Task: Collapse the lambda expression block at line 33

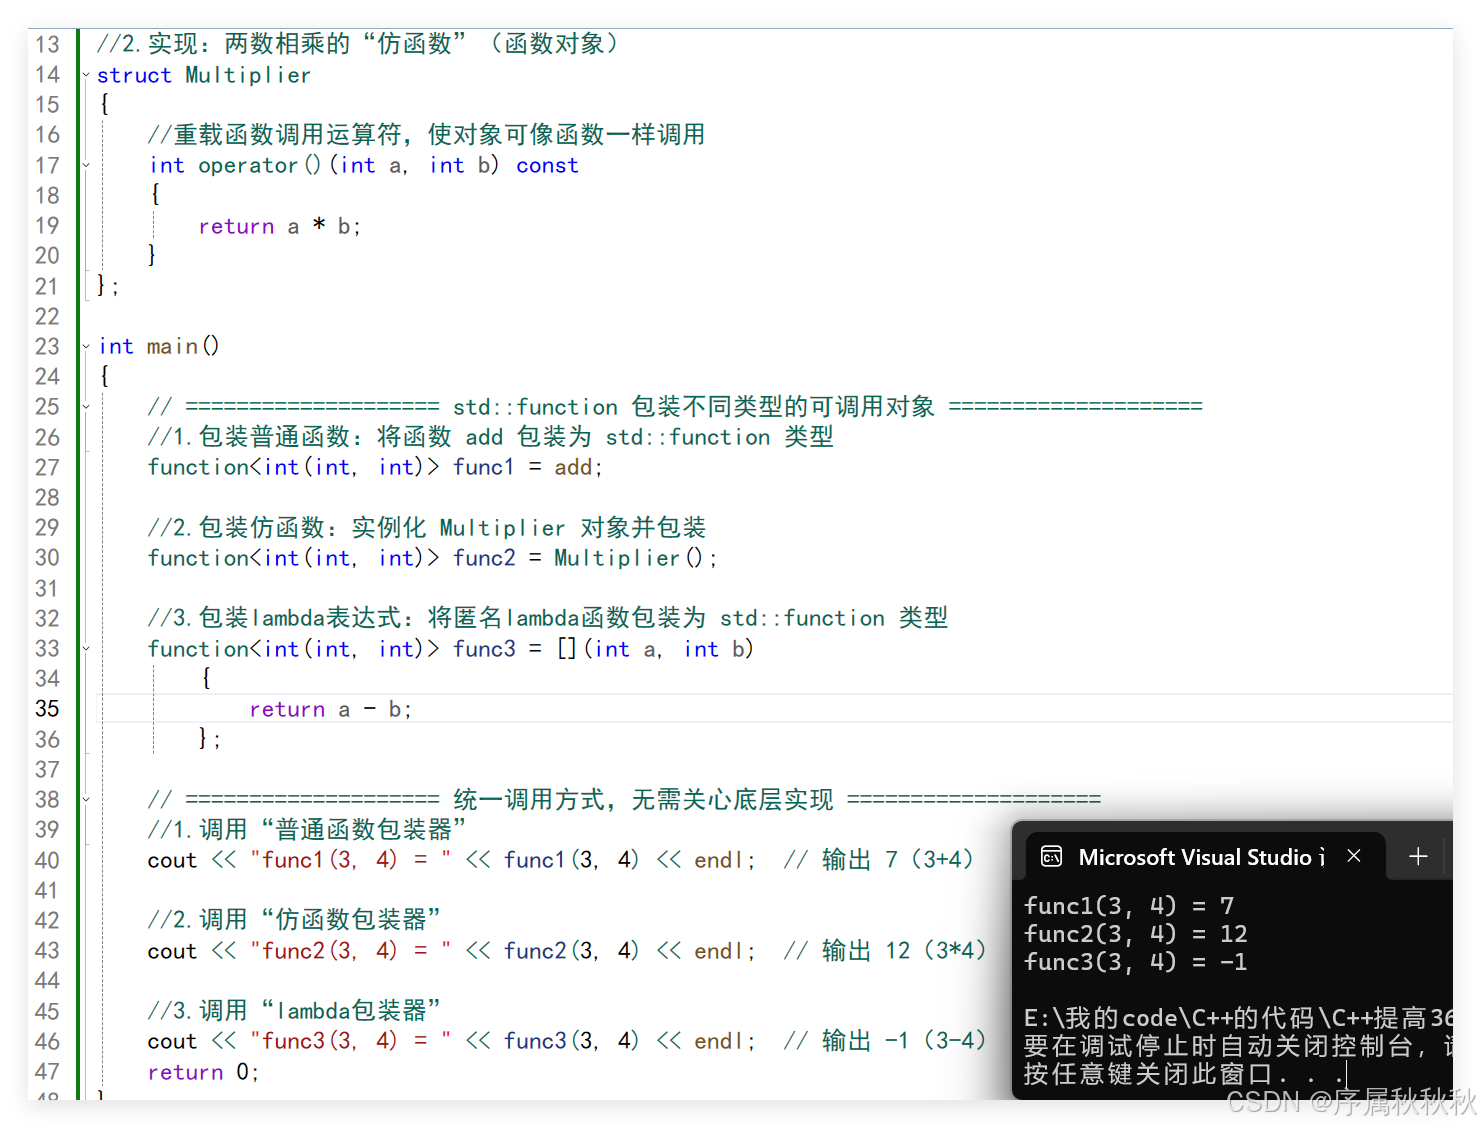Action: pyautogui.click(x=85, y=648)
